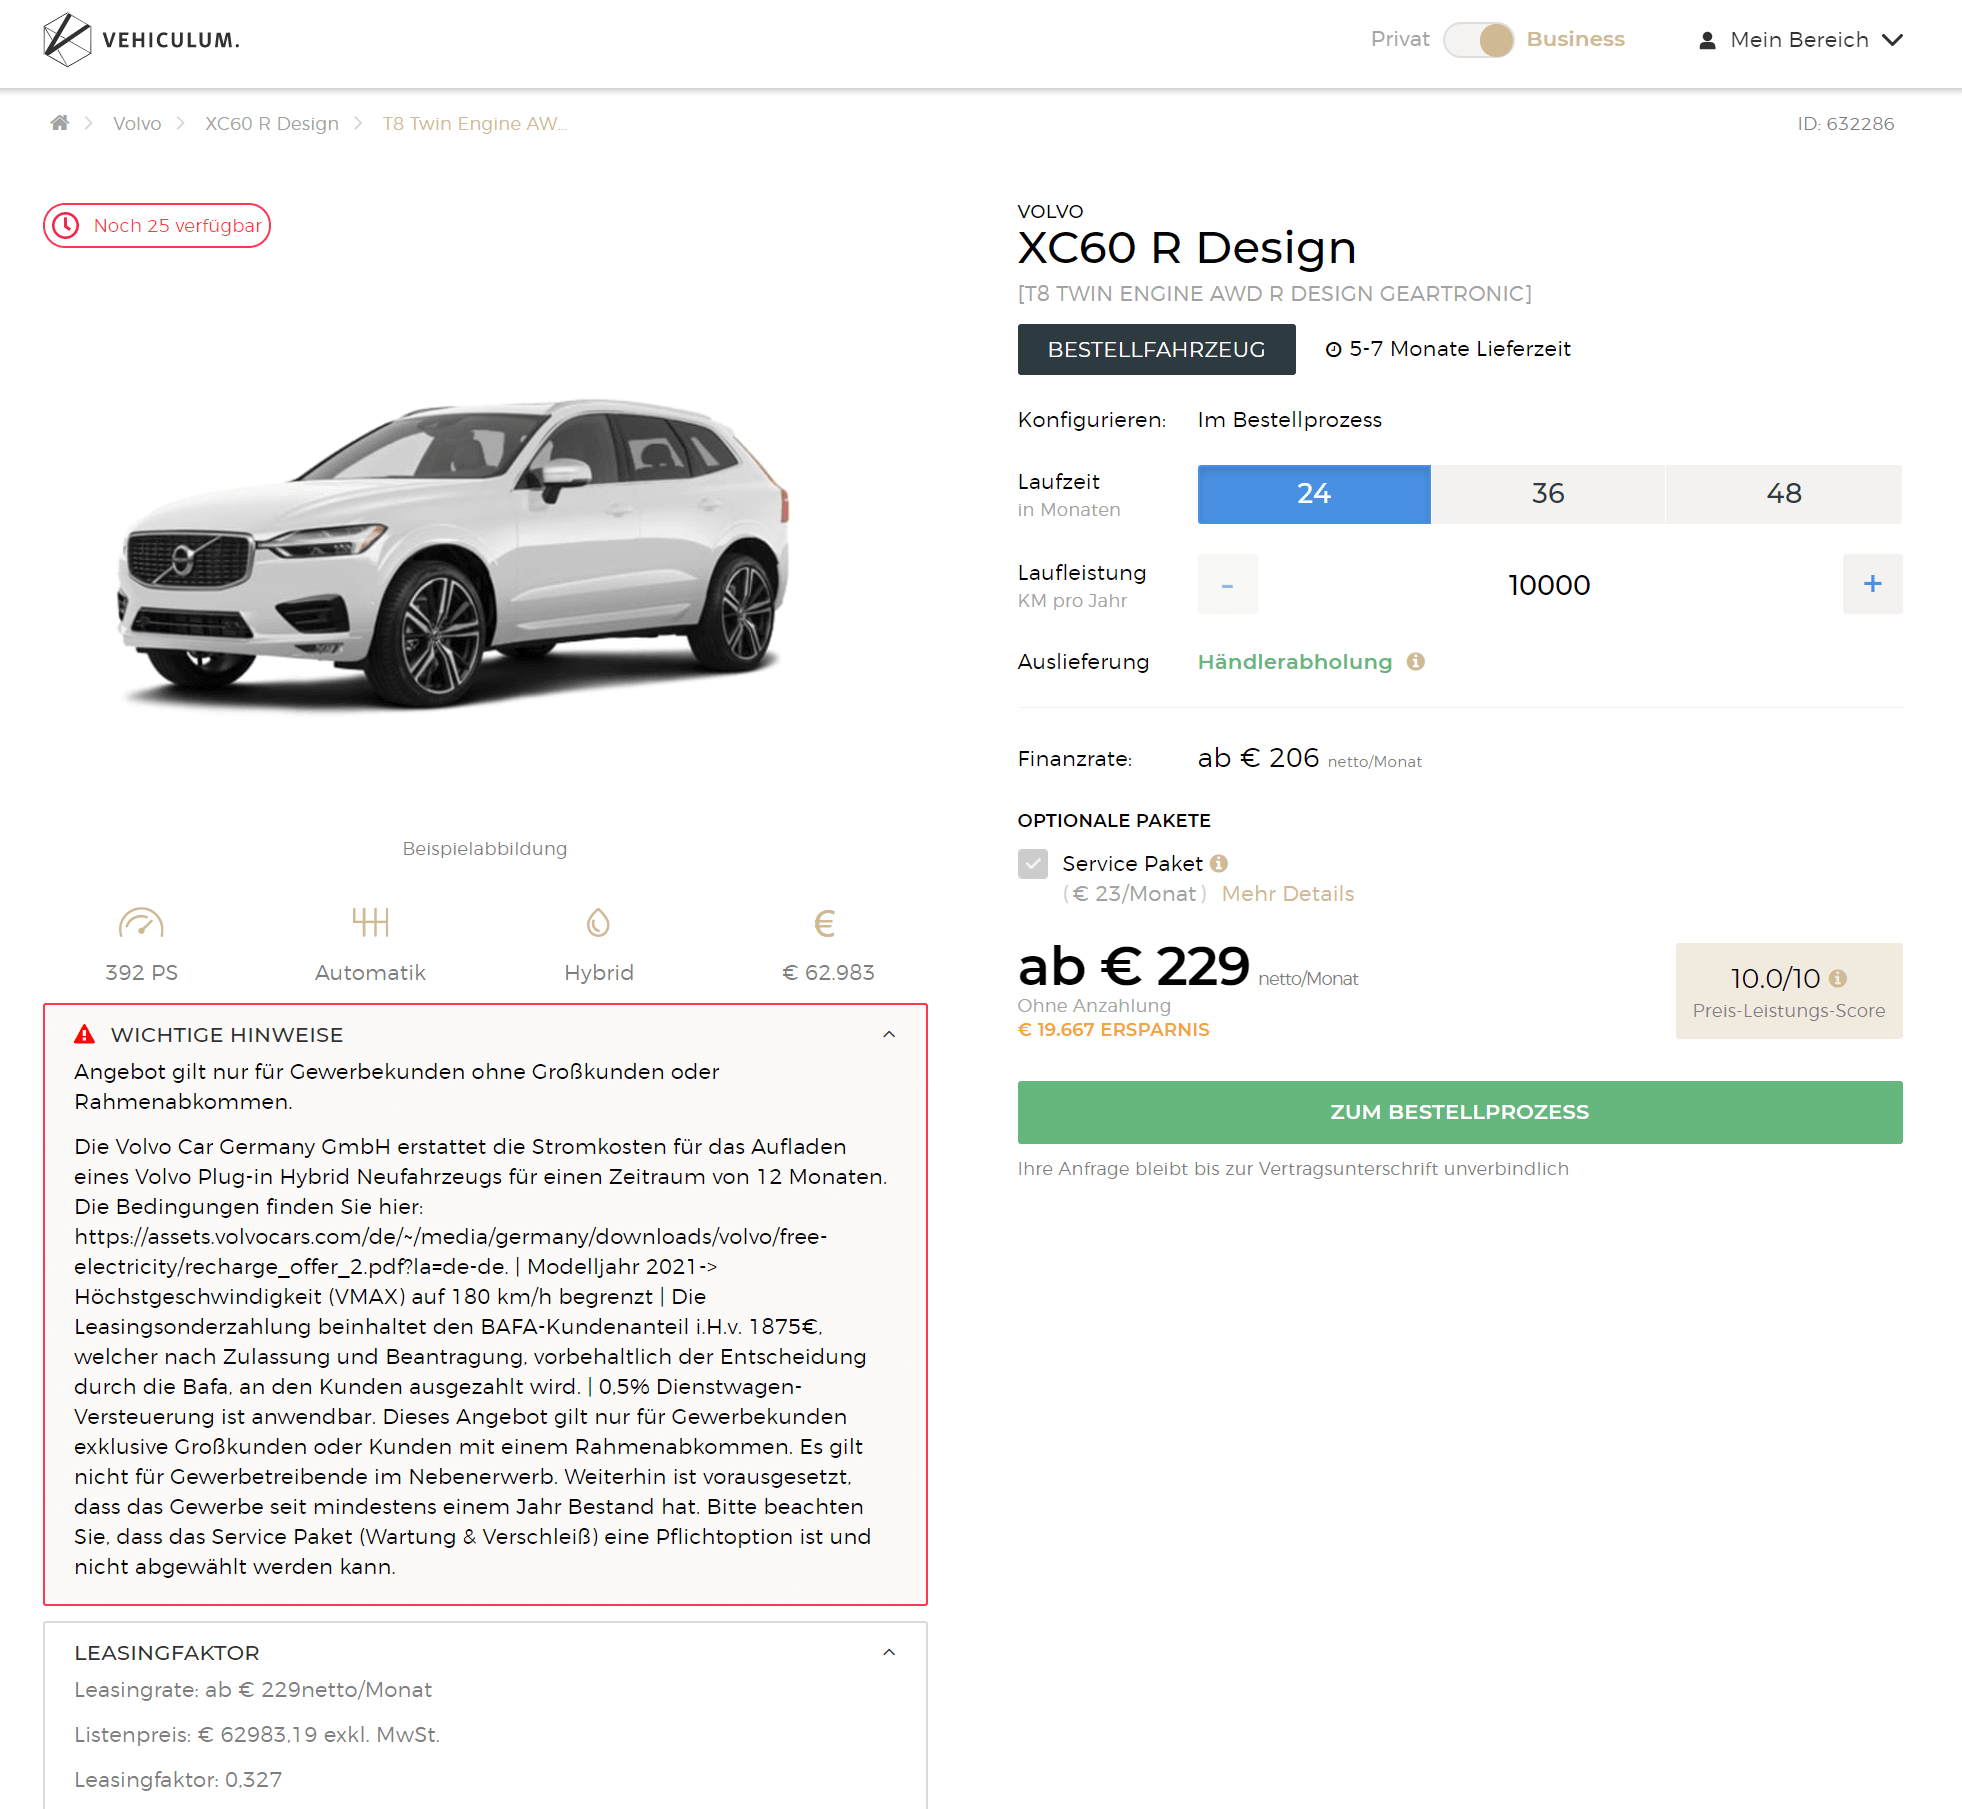Screen dimensions: 1962x1809
Task: Toggle the Service Paket checkbox
Action: point(1033,864)
